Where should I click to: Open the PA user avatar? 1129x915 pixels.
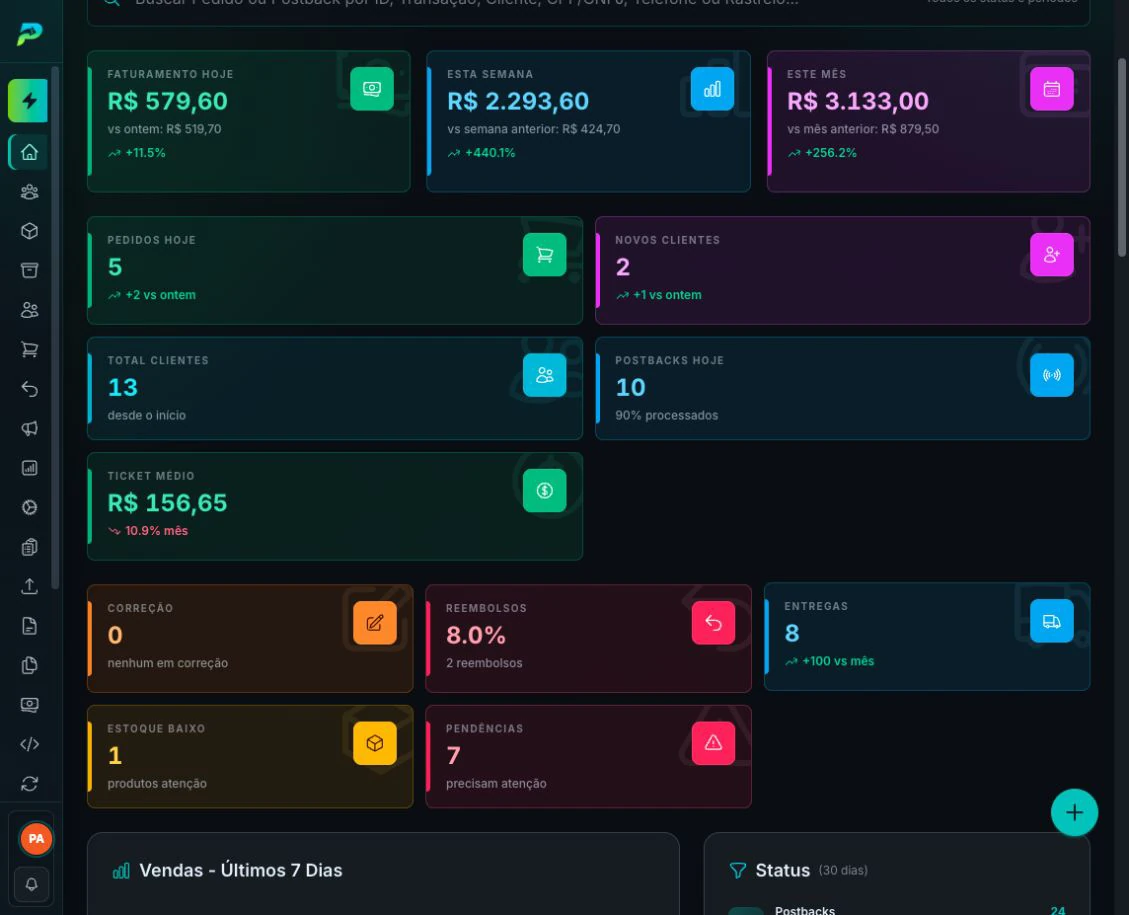tap(35, 839)
